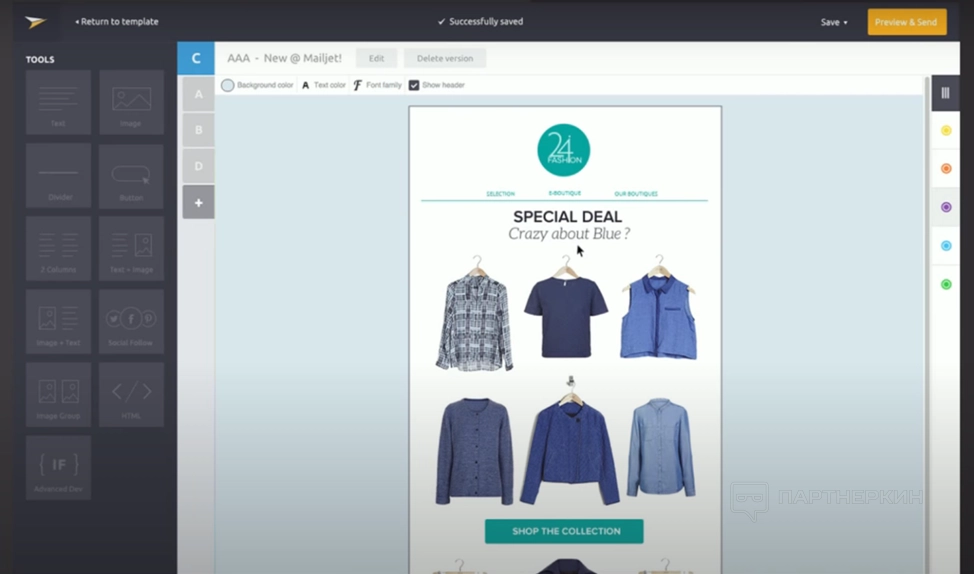Click the Delete version button
Image resolution: width=974 pixels, height=574 pixels.
click(445, 58)
